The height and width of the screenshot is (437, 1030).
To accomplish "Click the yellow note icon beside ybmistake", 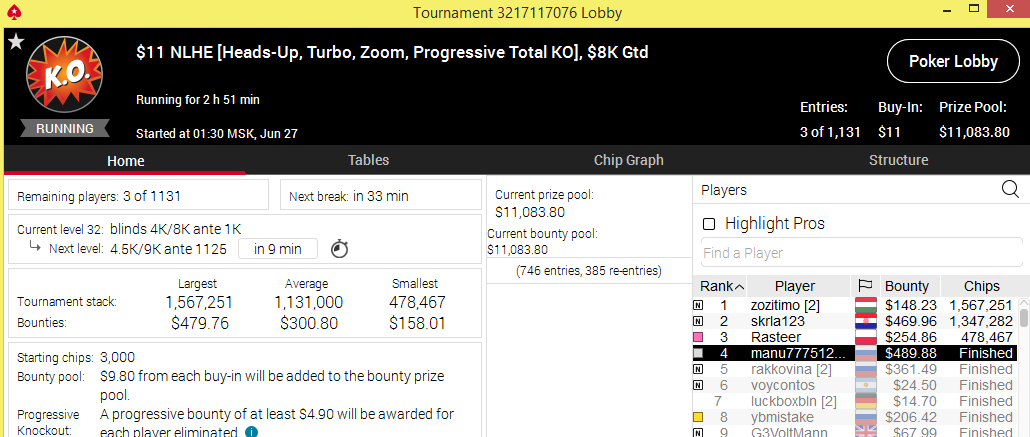I will 698,417.
